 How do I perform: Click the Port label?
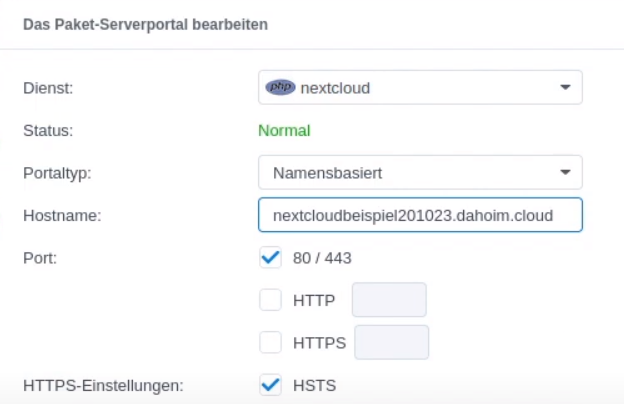(40, 258)
